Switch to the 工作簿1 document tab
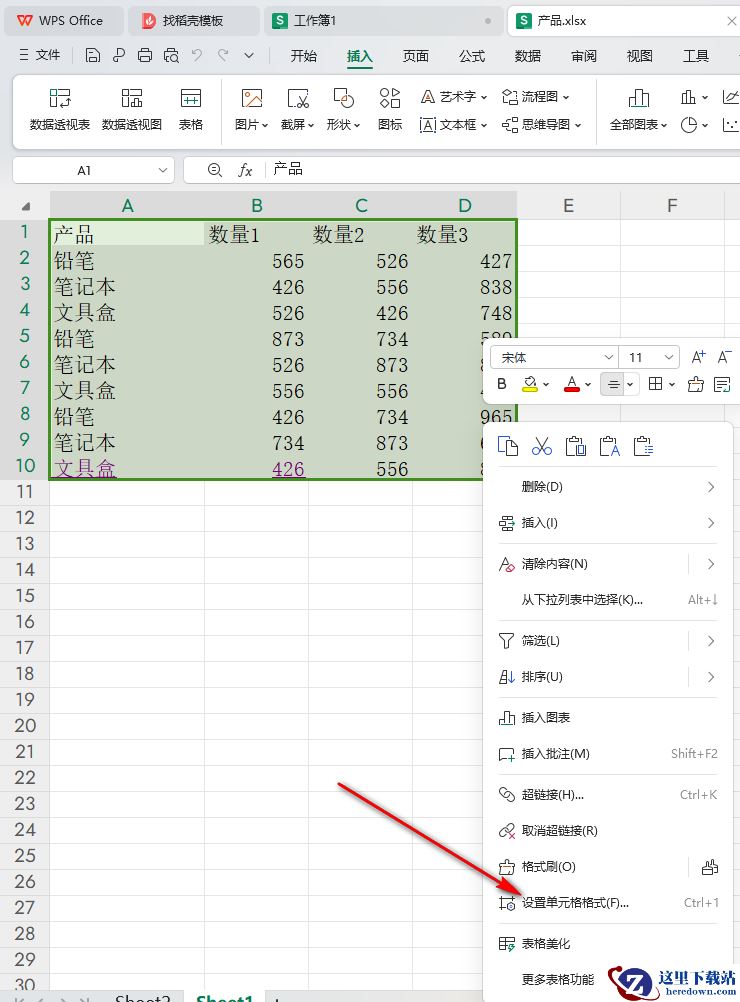The image size is (740, 1002). click(382, 21)
